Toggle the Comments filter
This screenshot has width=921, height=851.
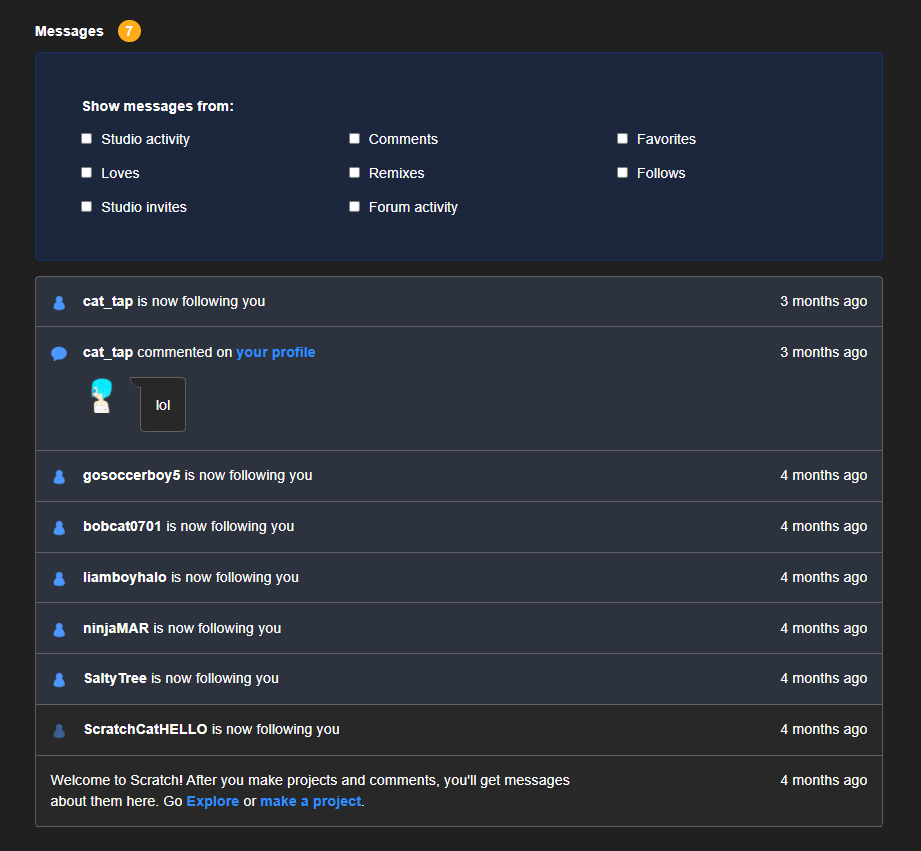354,138
